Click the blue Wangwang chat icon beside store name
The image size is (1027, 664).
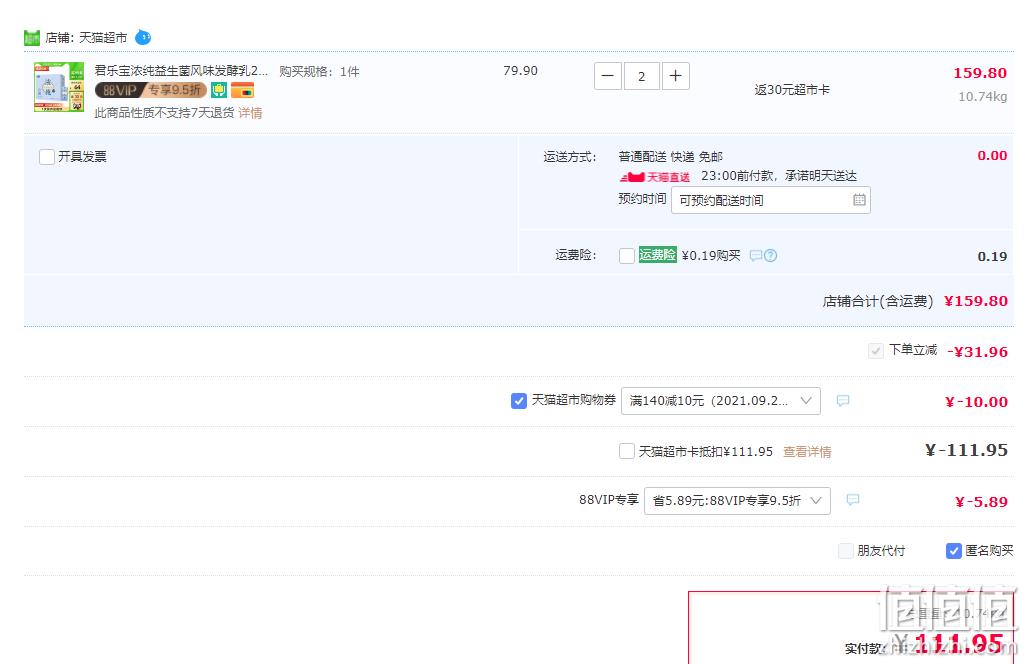point(143,37)
